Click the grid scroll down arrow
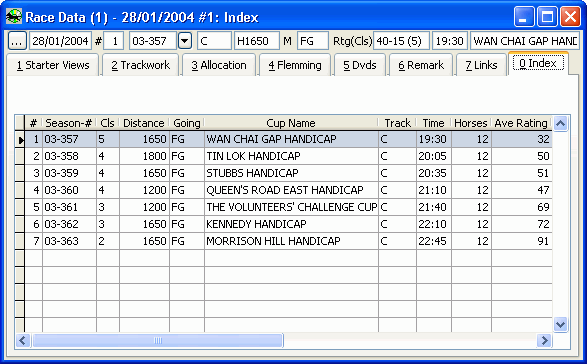 560,324
